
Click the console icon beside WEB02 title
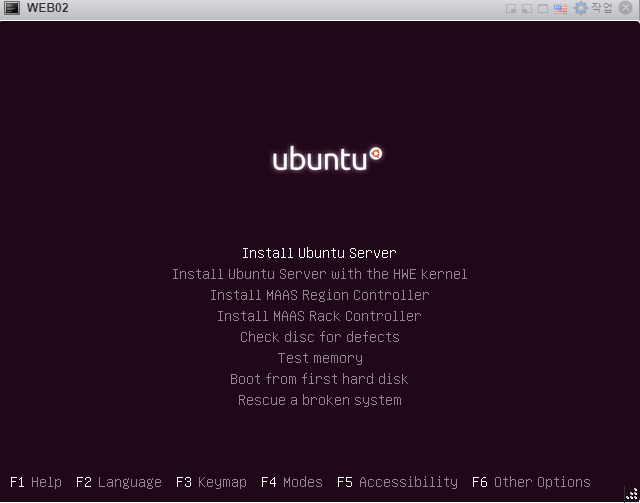click(x=12, y=8)
